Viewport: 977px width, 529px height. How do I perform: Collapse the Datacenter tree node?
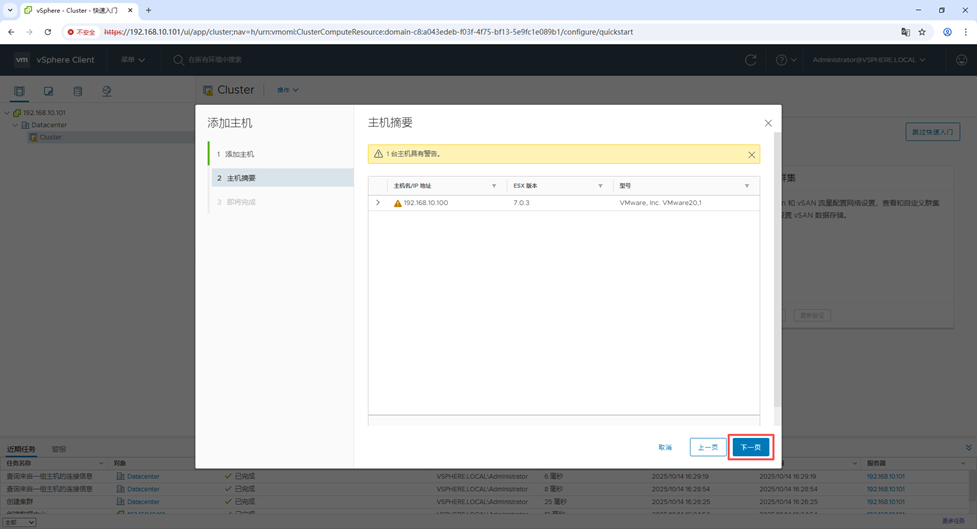15,125
